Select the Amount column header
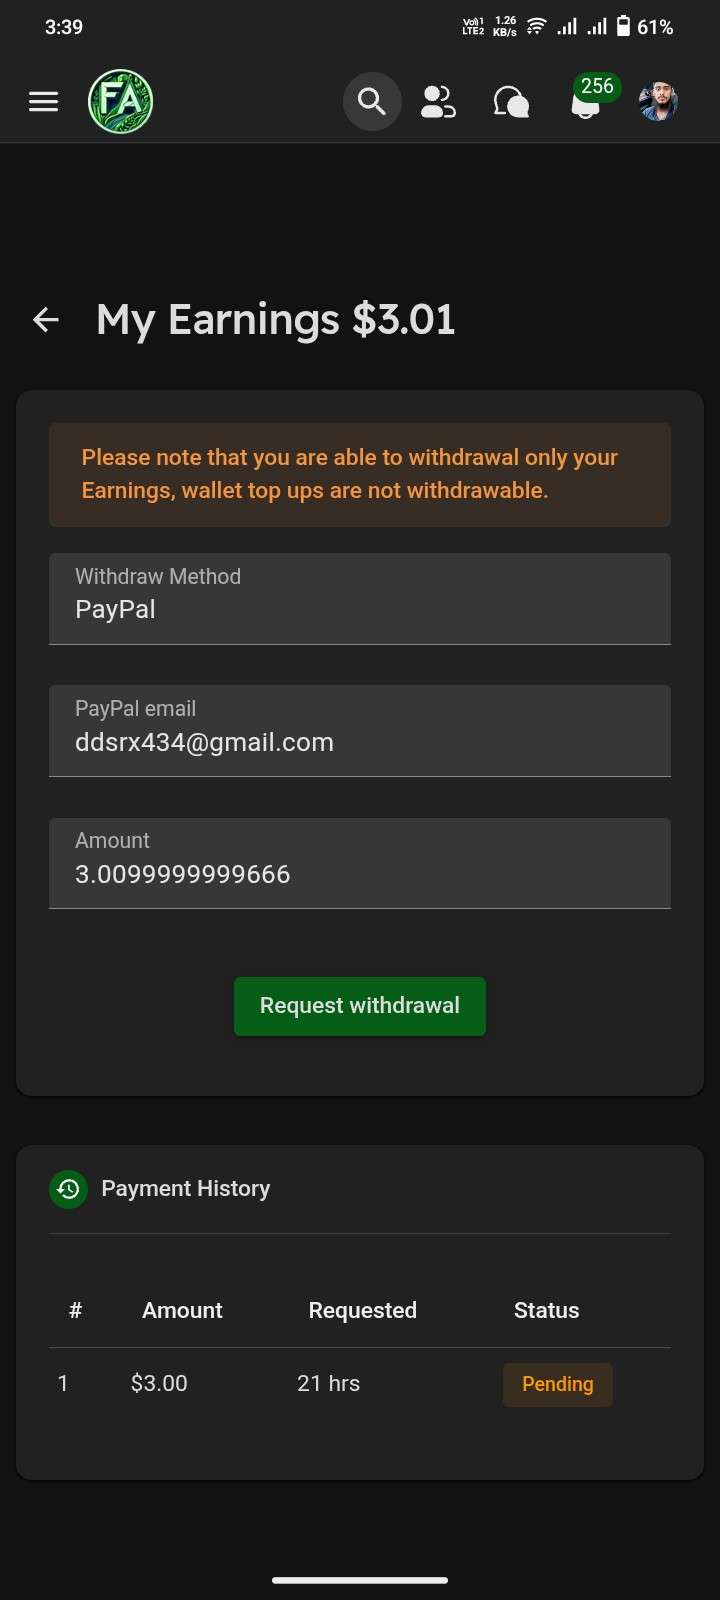This screenshot has height=1600, width=720. click(x=182, y=1310)
